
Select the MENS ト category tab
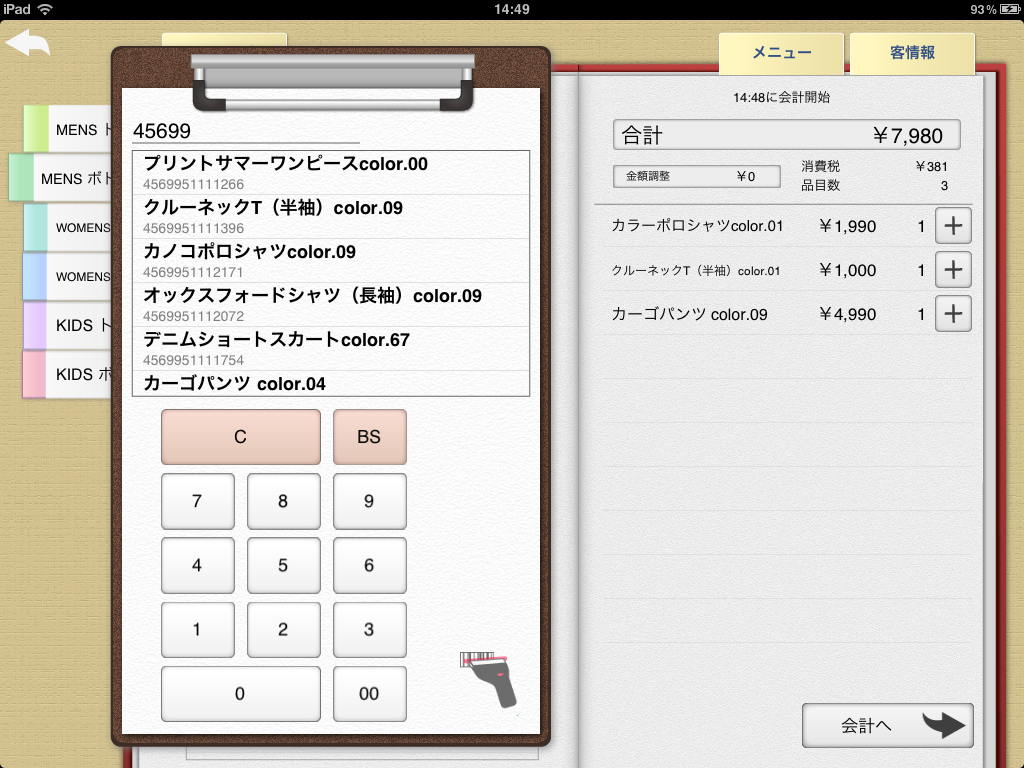(x=69, y=129)
